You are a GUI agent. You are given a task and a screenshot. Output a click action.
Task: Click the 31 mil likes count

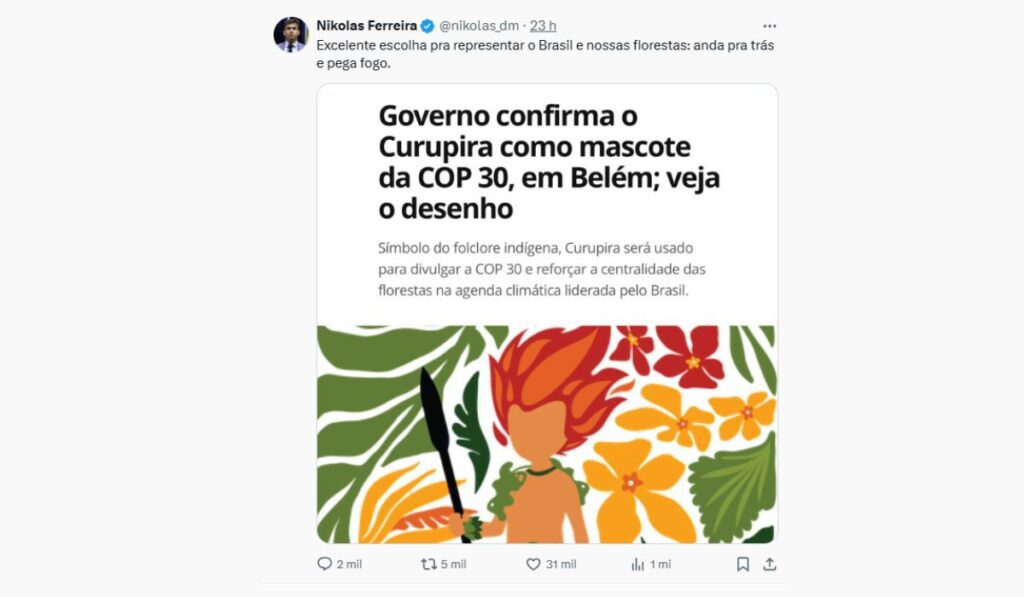click(x=560, y=565)
